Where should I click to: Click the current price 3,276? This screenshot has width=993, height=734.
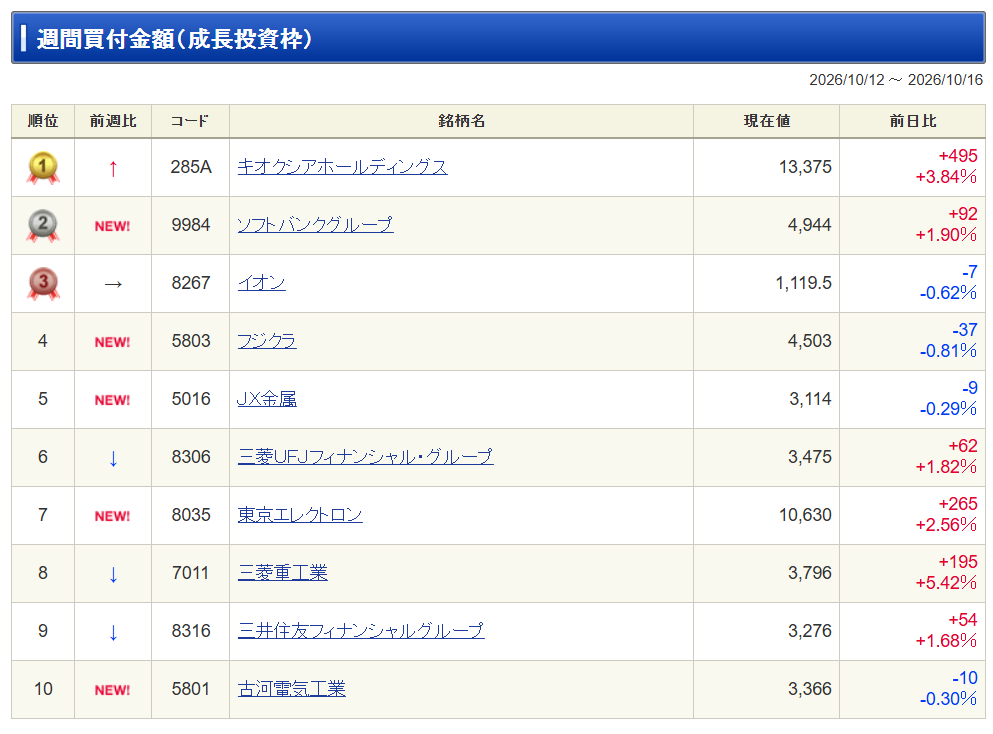pos(809,631)
